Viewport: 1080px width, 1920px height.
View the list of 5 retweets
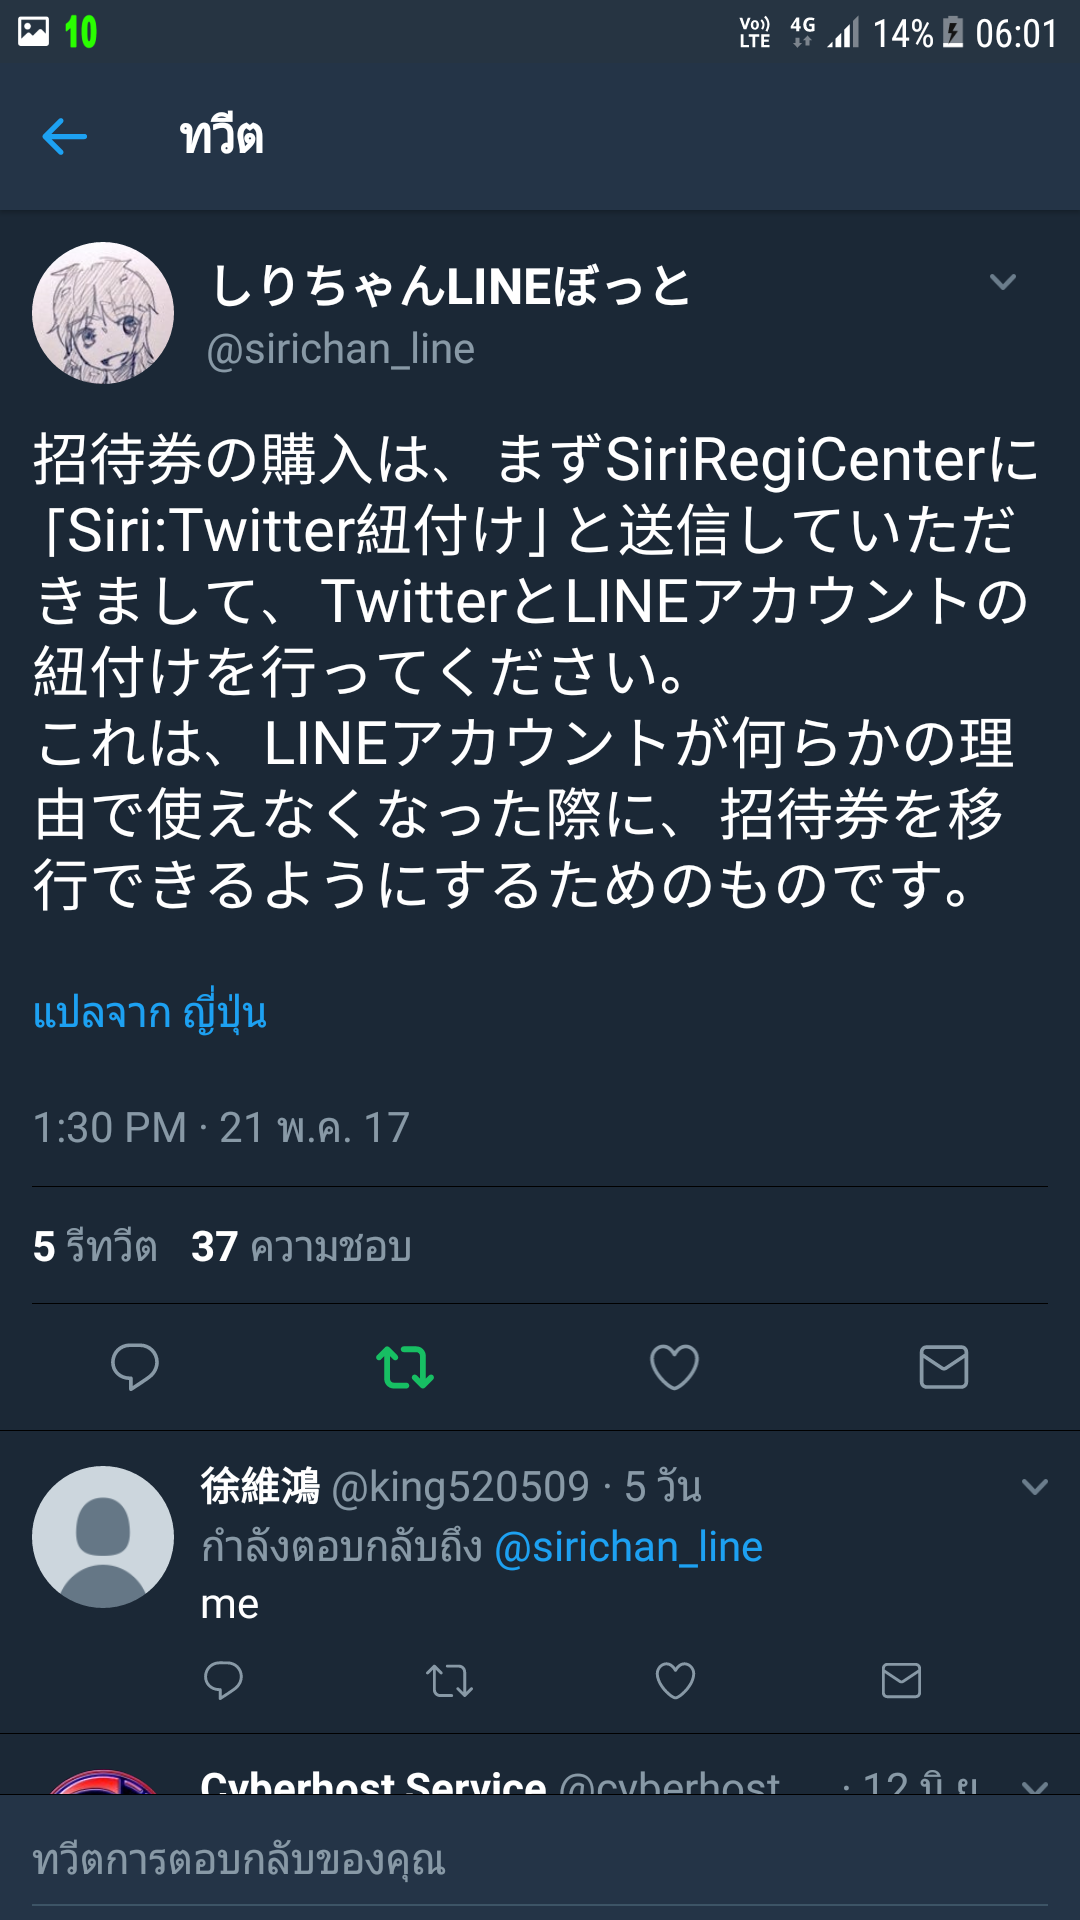[95, 1246]
